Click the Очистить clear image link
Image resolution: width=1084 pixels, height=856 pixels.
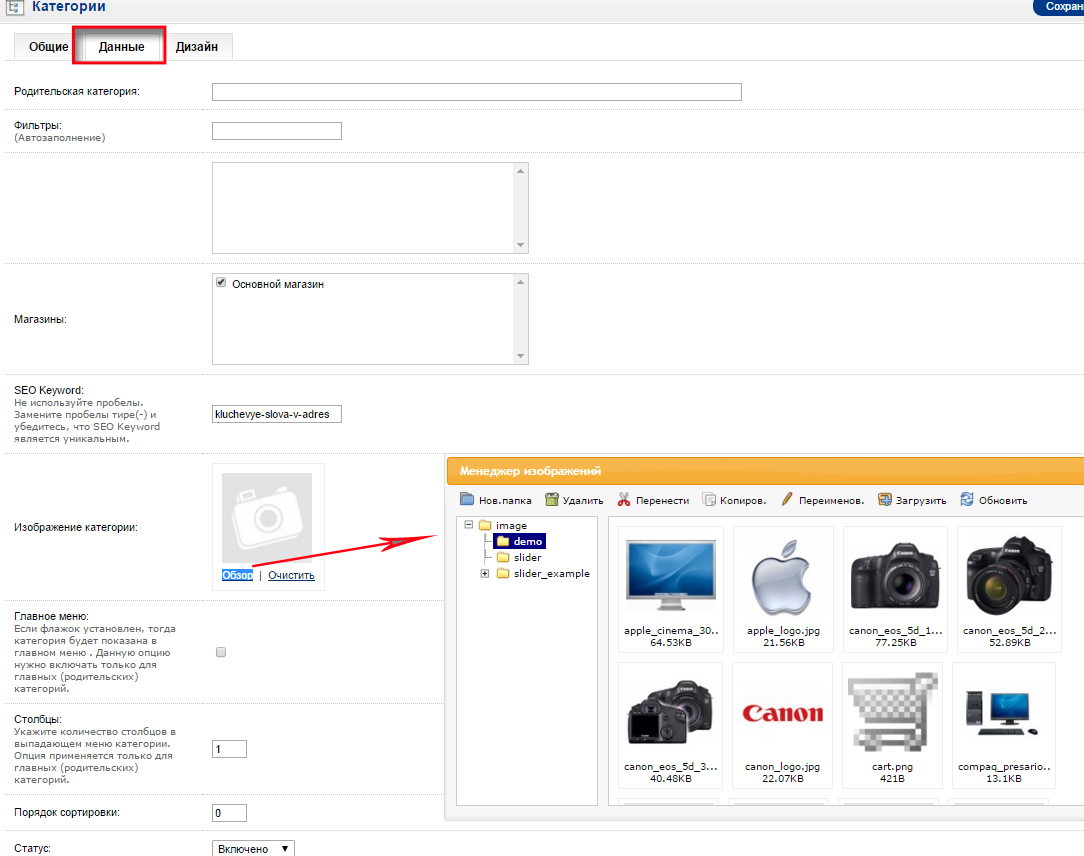click(291, 575)
